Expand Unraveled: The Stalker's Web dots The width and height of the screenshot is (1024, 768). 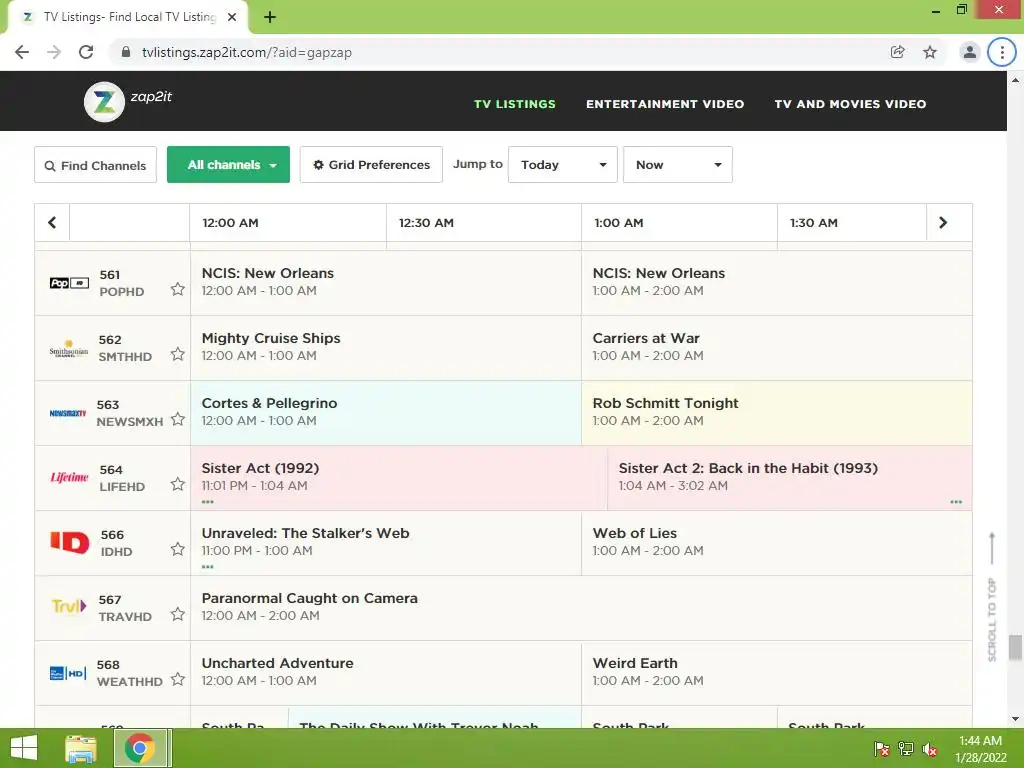[208, 566]
